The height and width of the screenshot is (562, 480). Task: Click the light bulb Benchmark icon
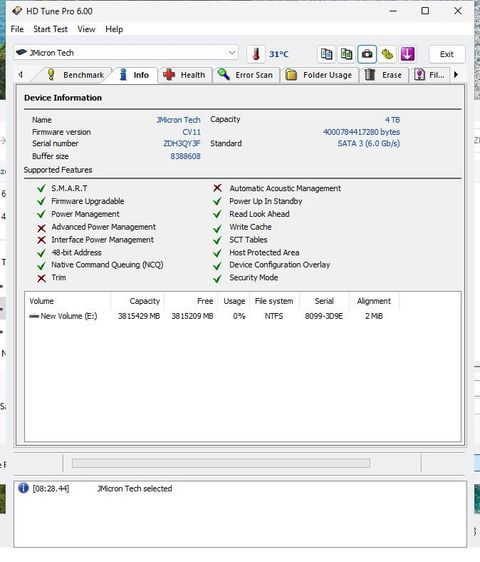pyautogui.click(x=51, y=75)
